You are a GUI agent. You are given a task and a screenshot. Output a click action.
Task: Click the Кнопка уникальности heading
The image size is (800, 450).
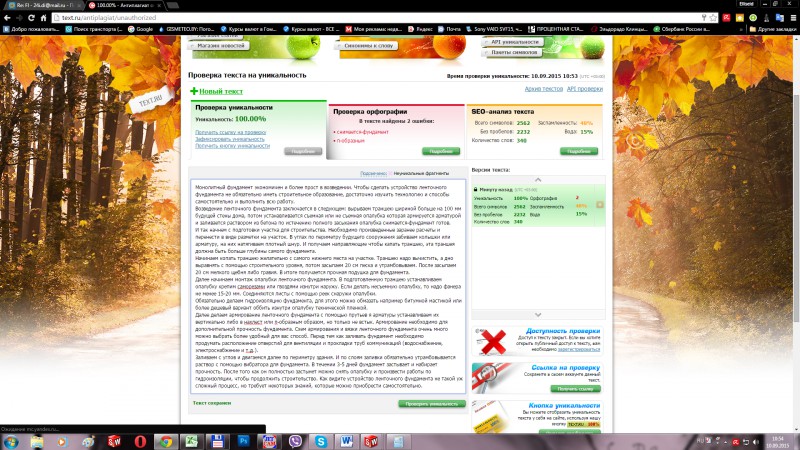click(564, 405)
